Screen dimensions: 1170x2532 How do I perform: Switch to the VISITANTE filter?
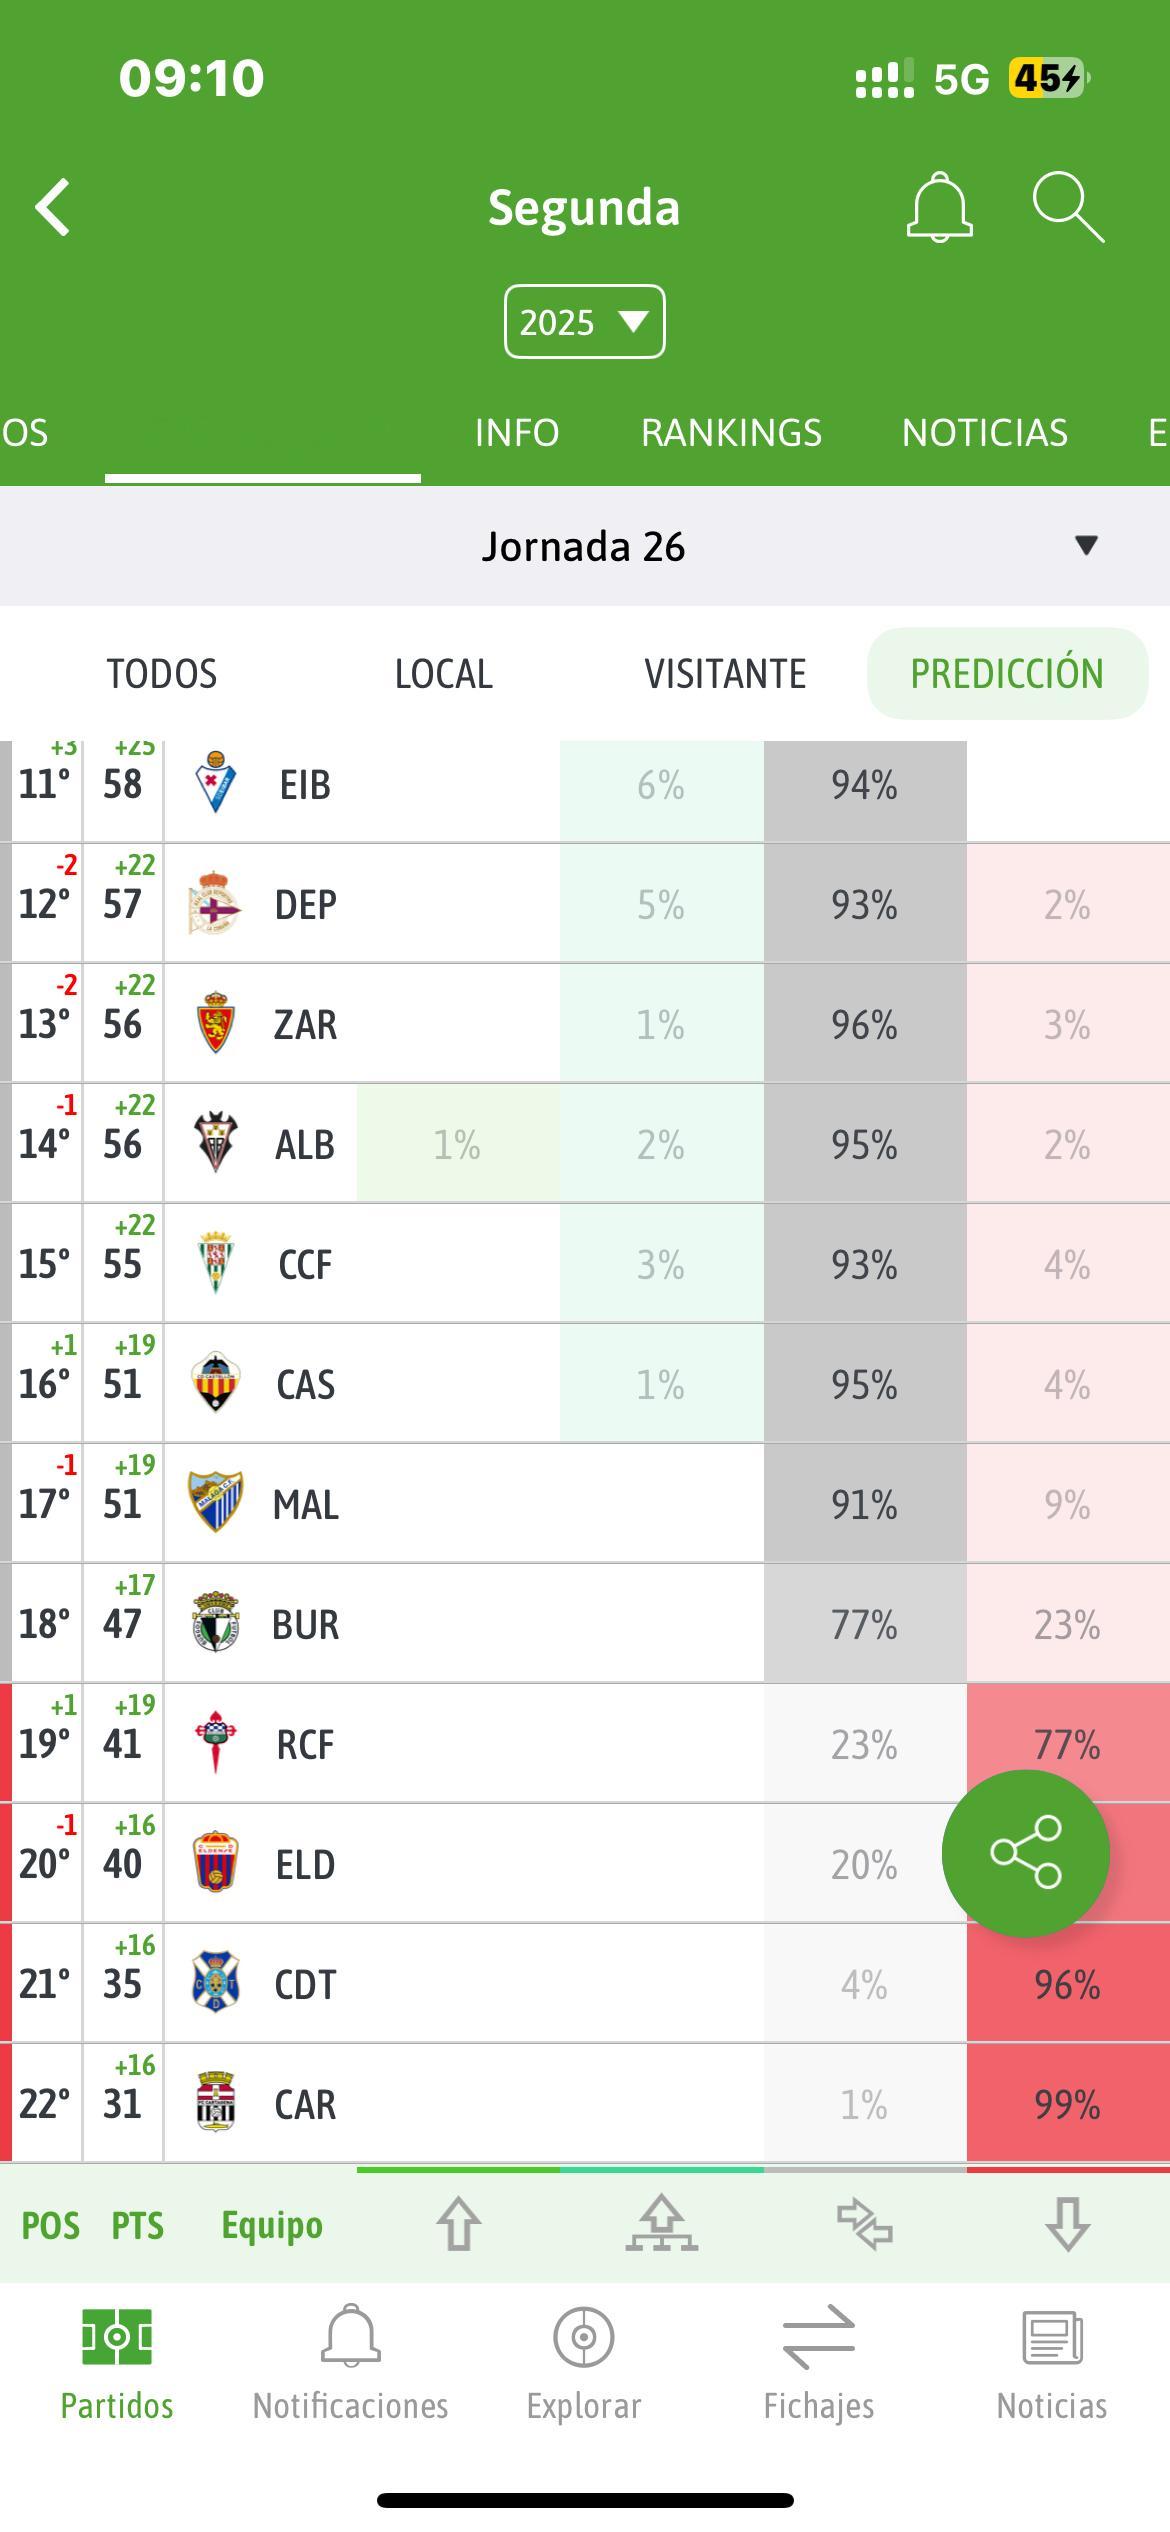click(725, 674)
